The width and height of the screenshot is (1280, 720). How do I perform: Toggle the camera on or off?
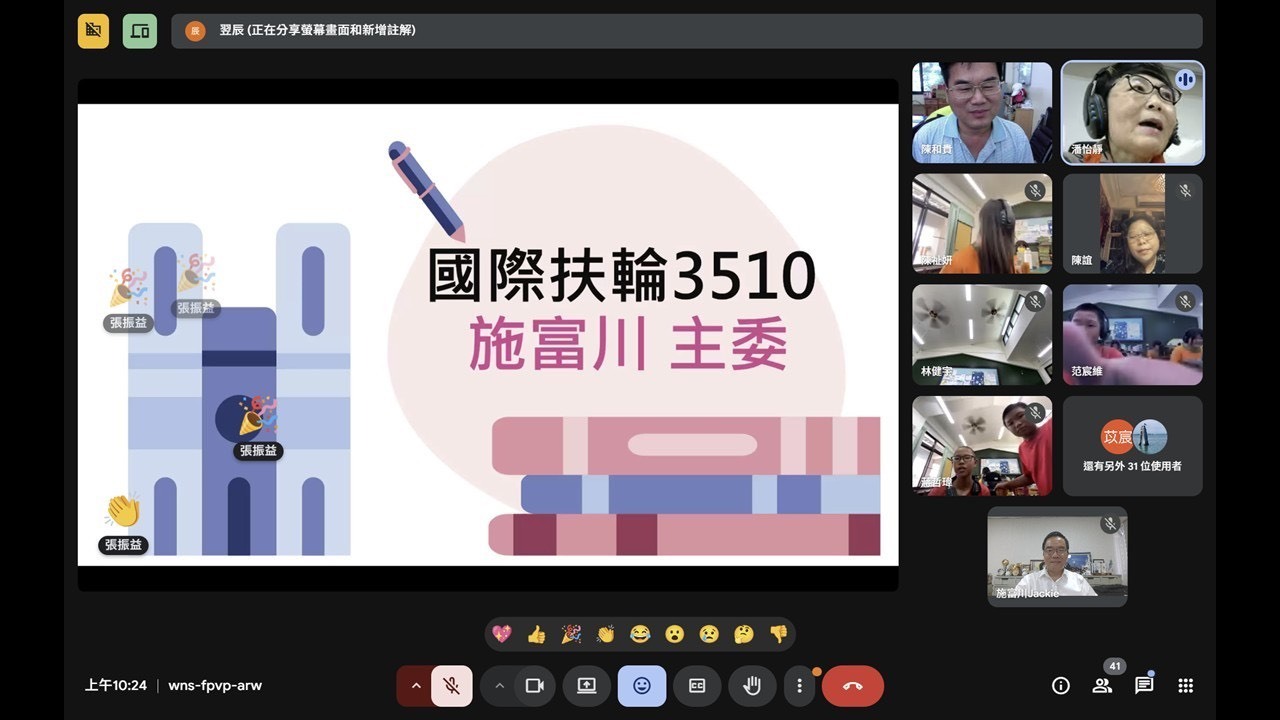coord(534,686)
